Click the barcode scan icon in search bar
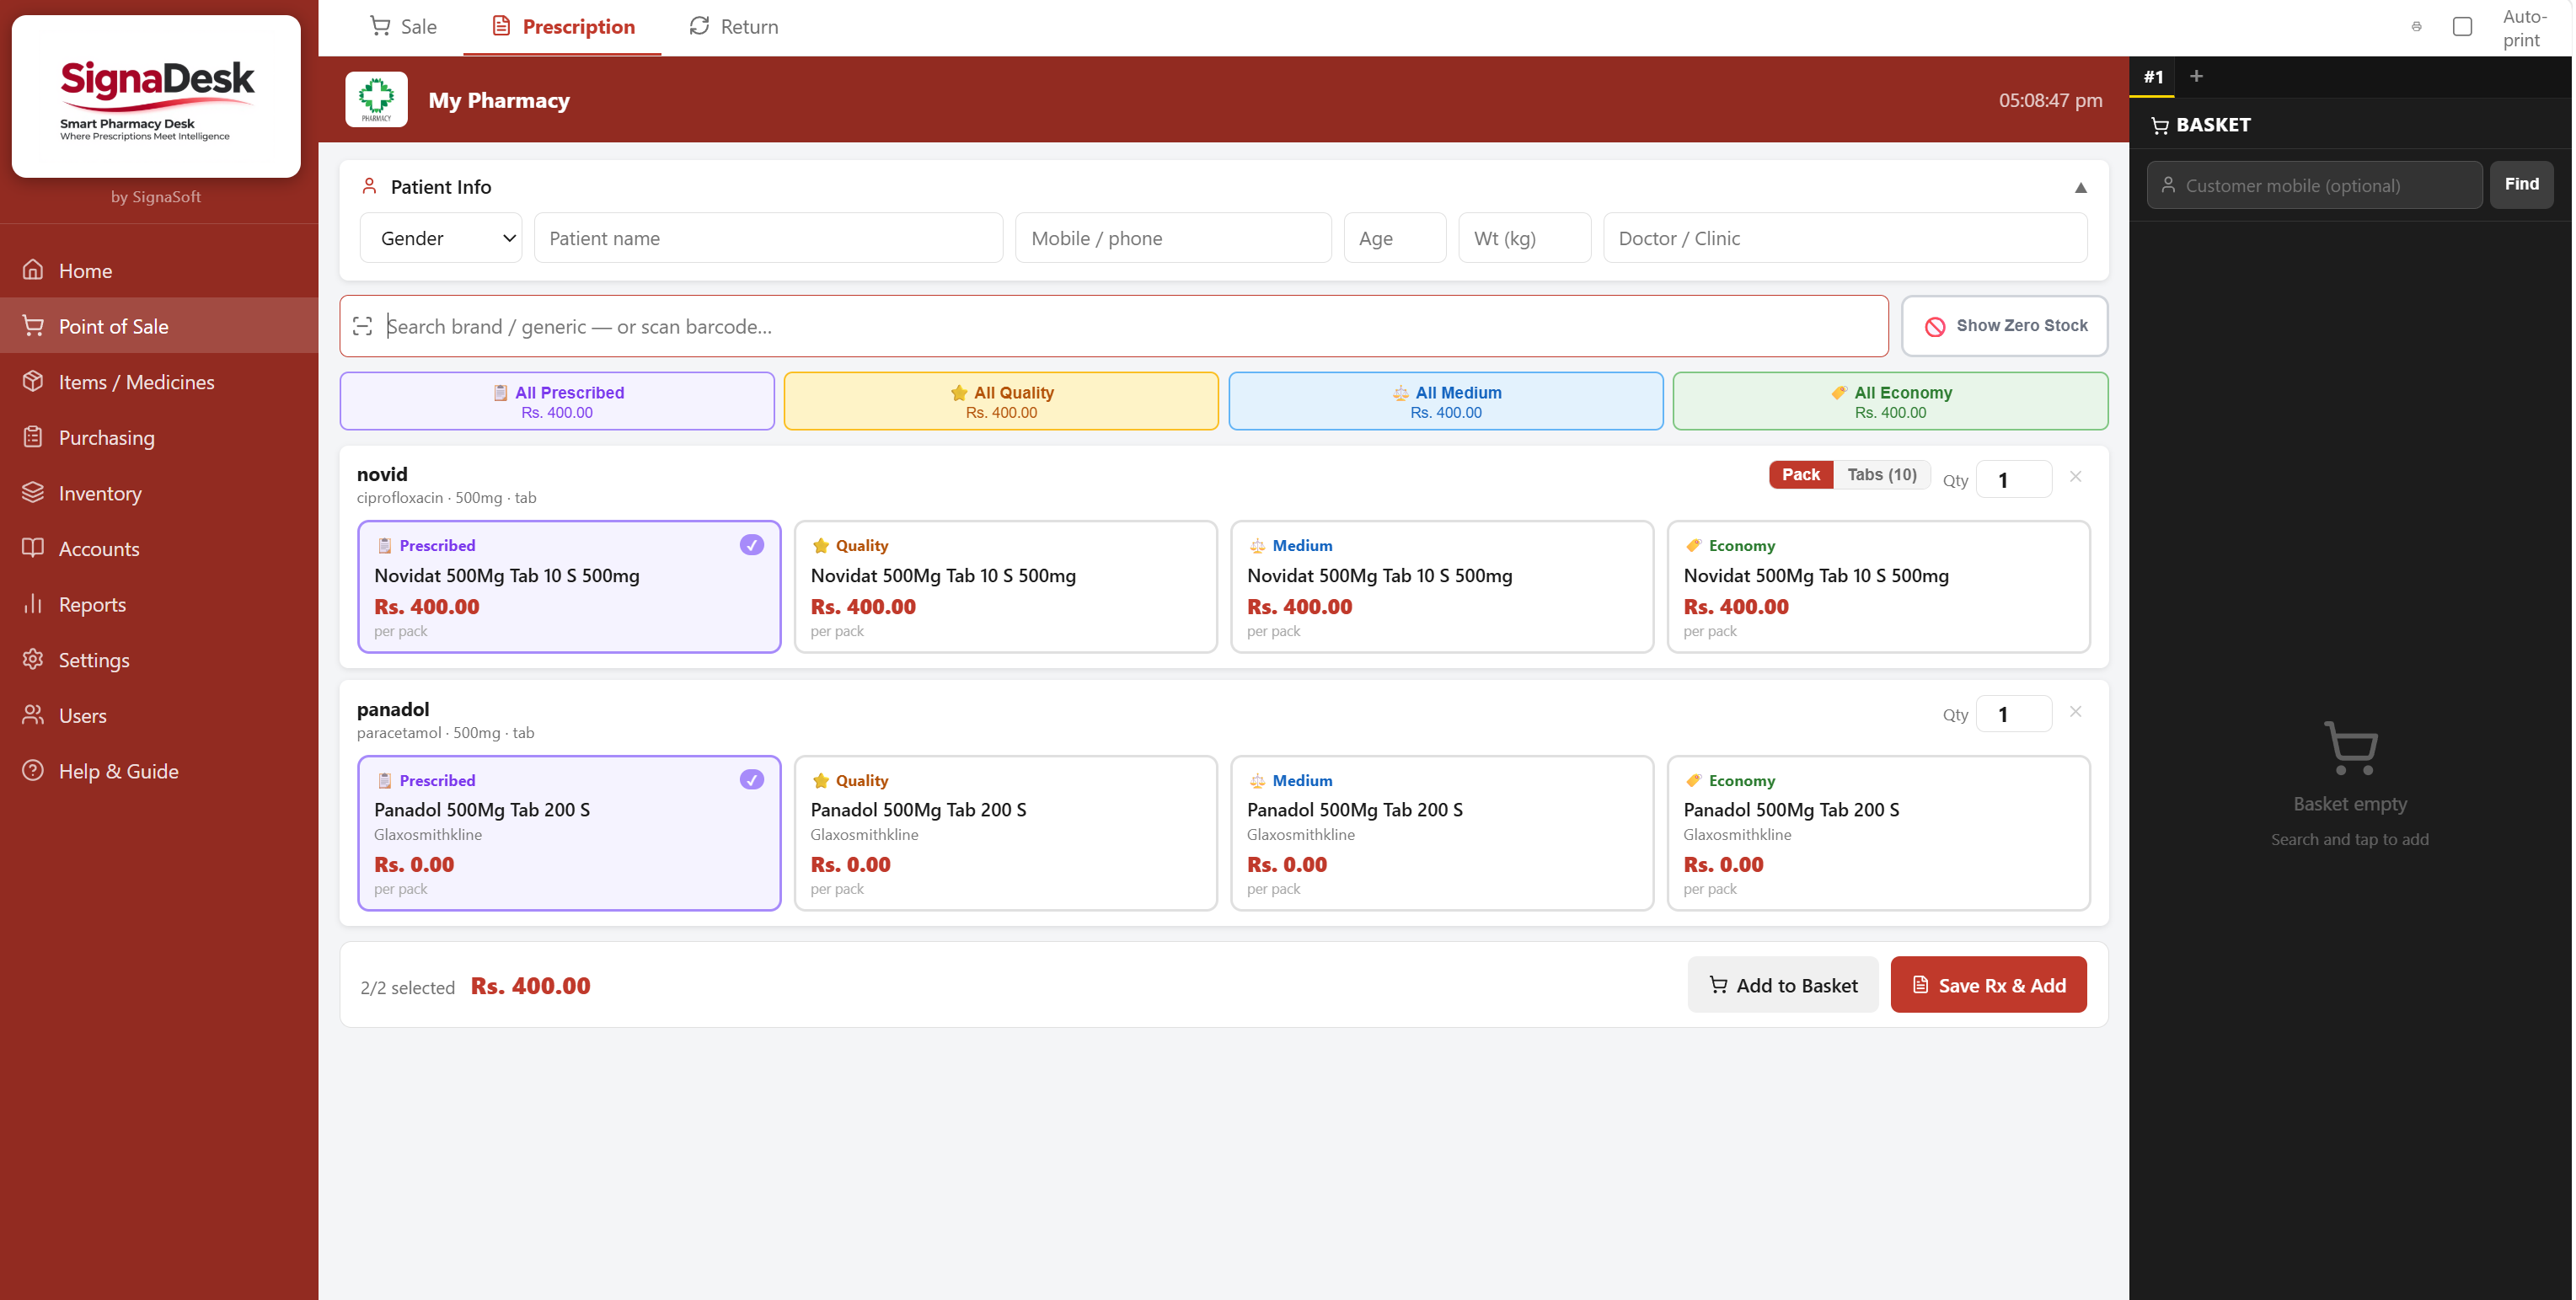This screenshot has height=1300, width=2576. coord(362,326)
